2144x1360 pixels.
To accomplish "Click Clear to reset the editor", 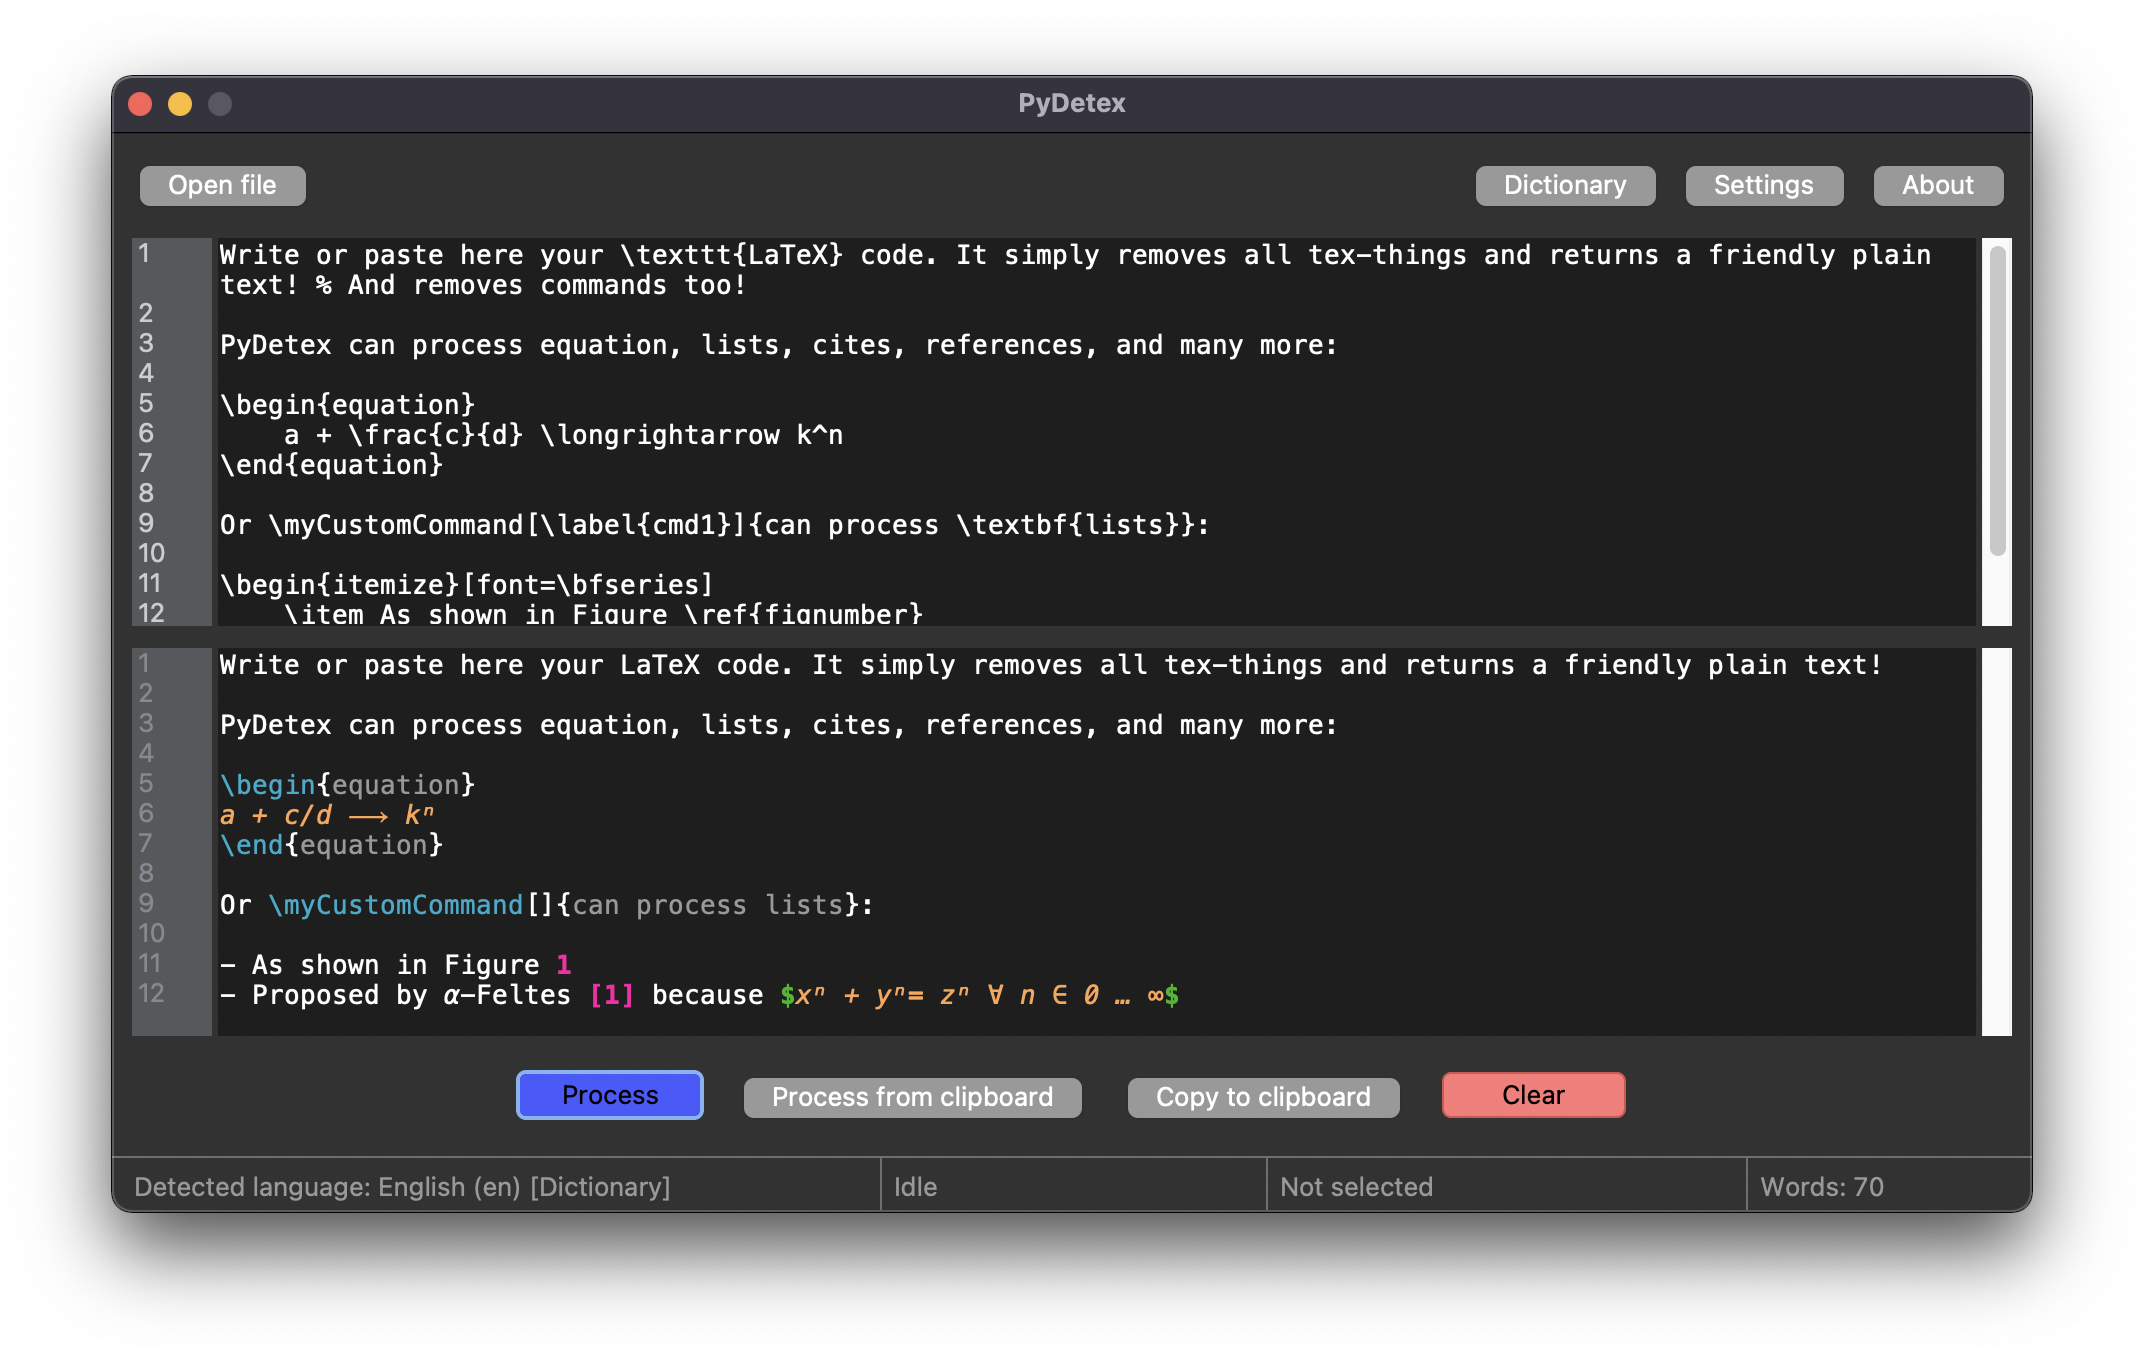I will pos(1533,1094).
